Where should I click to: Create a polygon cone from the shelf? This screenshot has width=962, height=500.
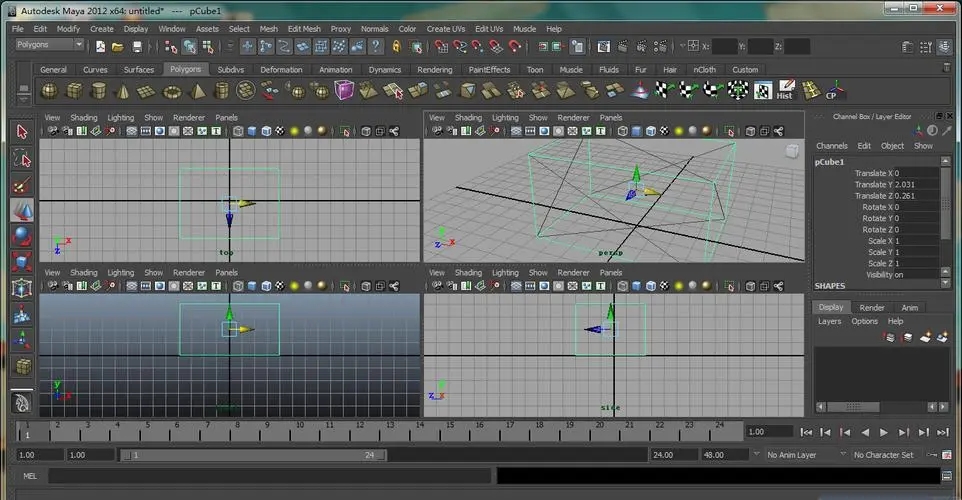(123, 91)
